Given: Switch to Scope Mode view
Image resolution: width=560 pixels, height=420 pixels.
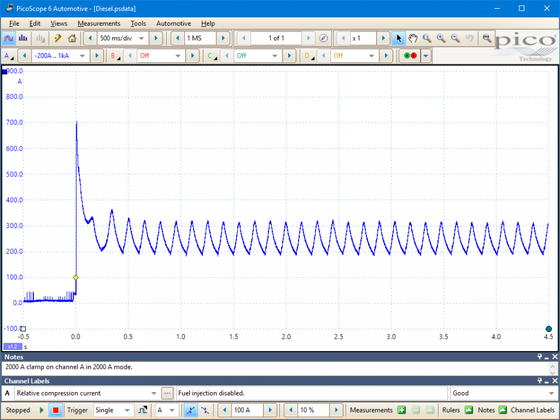Looking at the screenshot, I should [9, 38].
